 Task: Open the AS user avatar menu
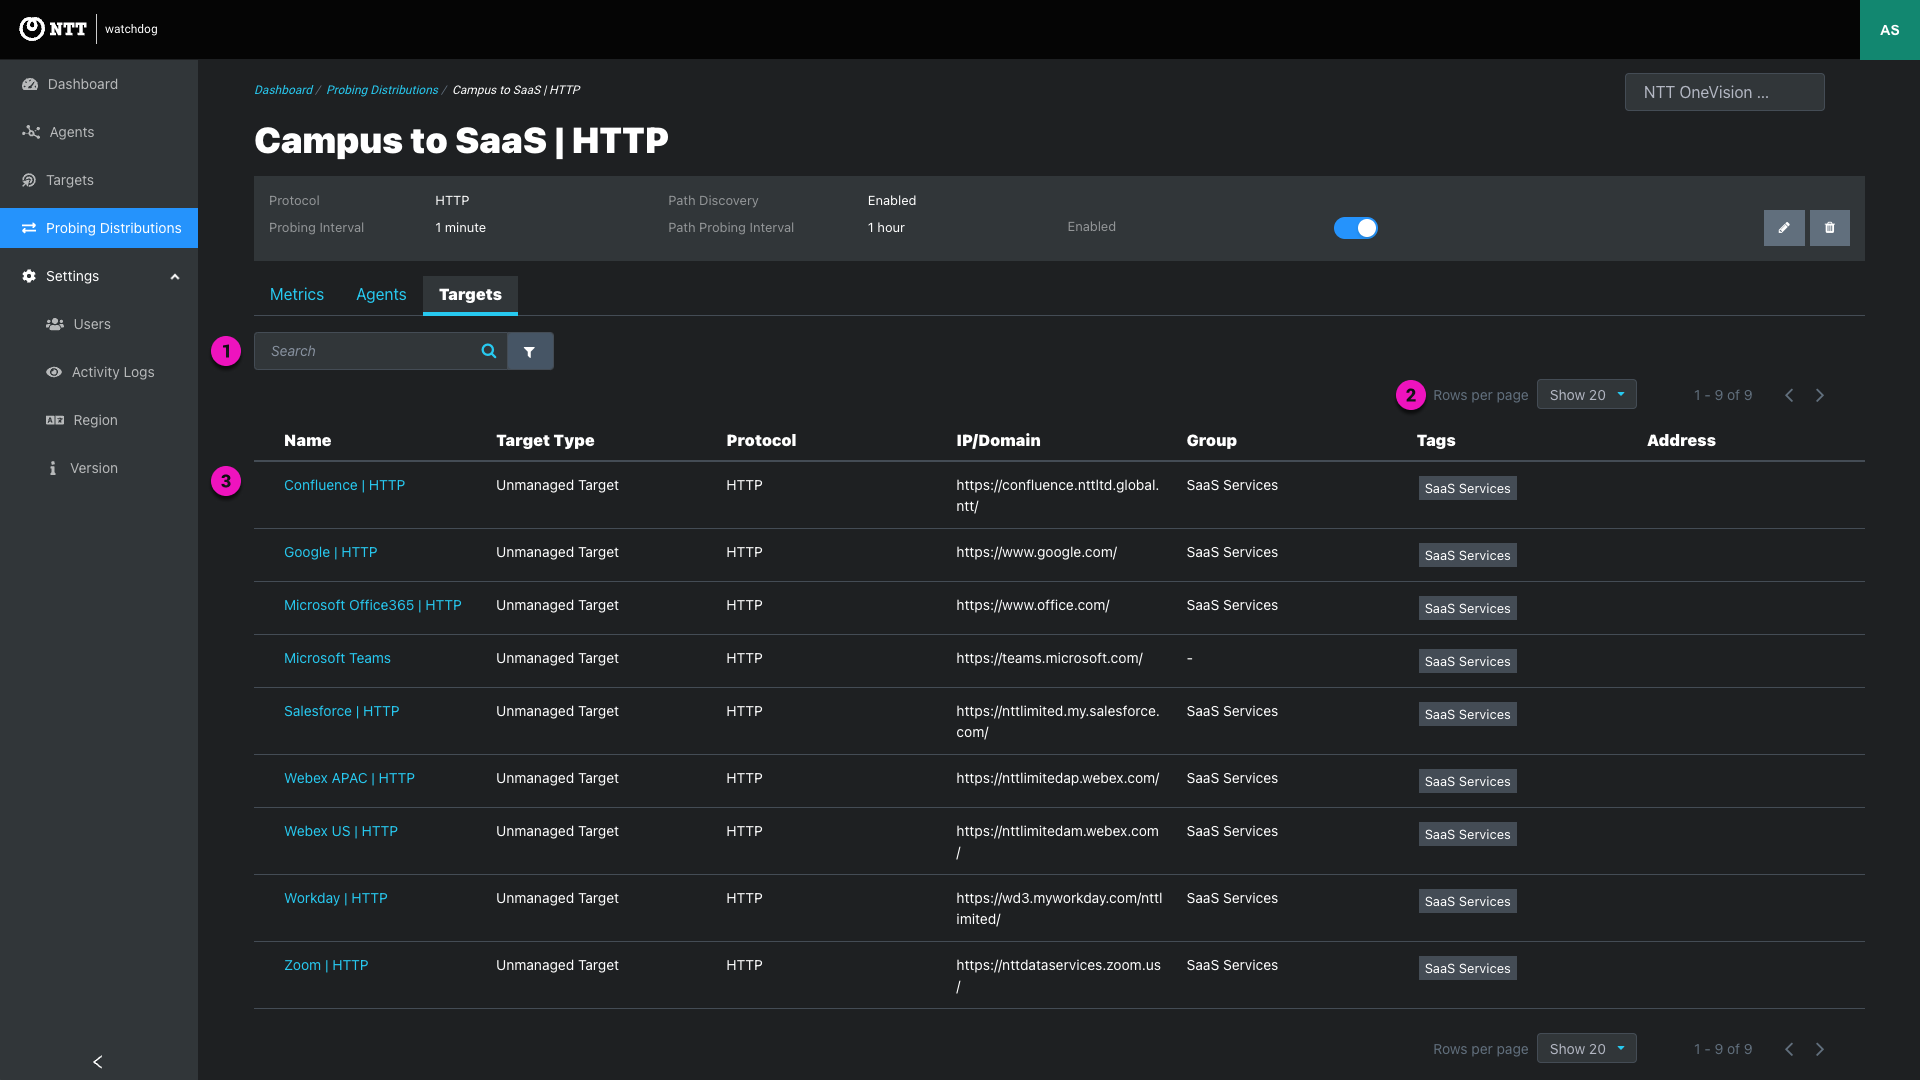1889,30
